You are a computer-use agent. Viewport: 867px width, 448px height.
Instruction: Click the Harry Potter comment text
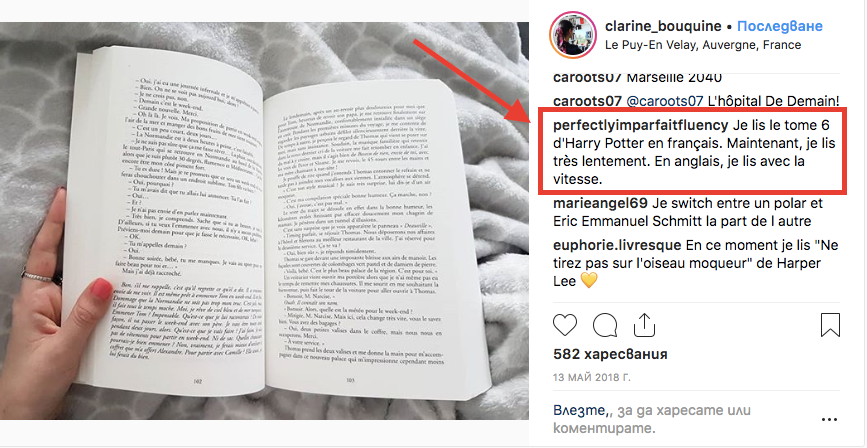pos(694,153)
